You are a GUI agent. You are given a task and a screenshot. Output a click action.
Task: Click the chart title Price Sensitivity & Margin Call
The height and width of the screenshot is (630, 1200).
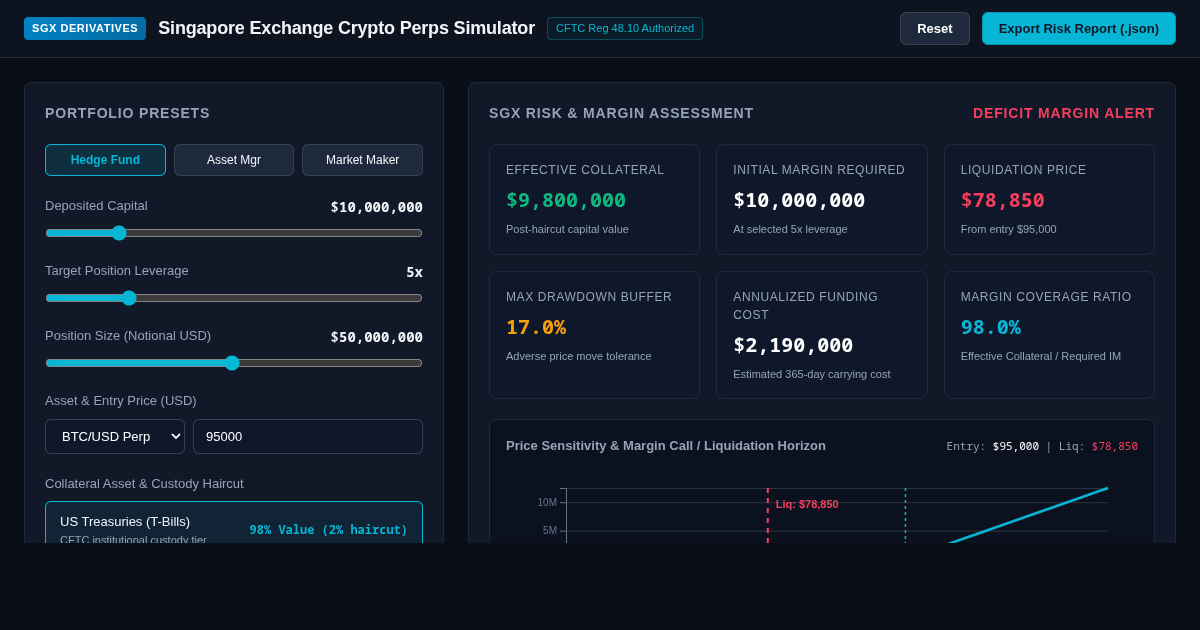tap(666, 446)
